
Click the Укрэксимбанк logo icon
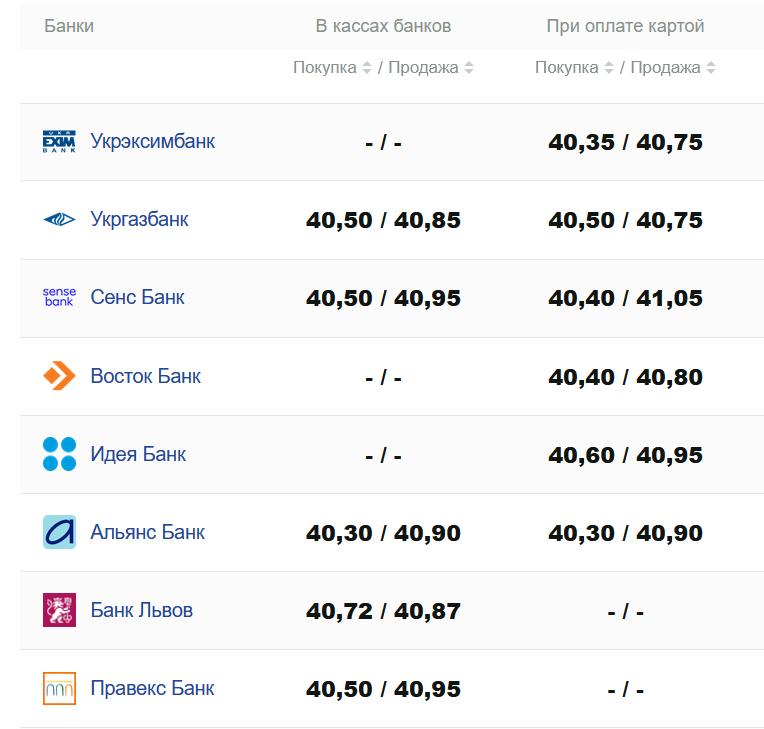click(x=59, y=142)
